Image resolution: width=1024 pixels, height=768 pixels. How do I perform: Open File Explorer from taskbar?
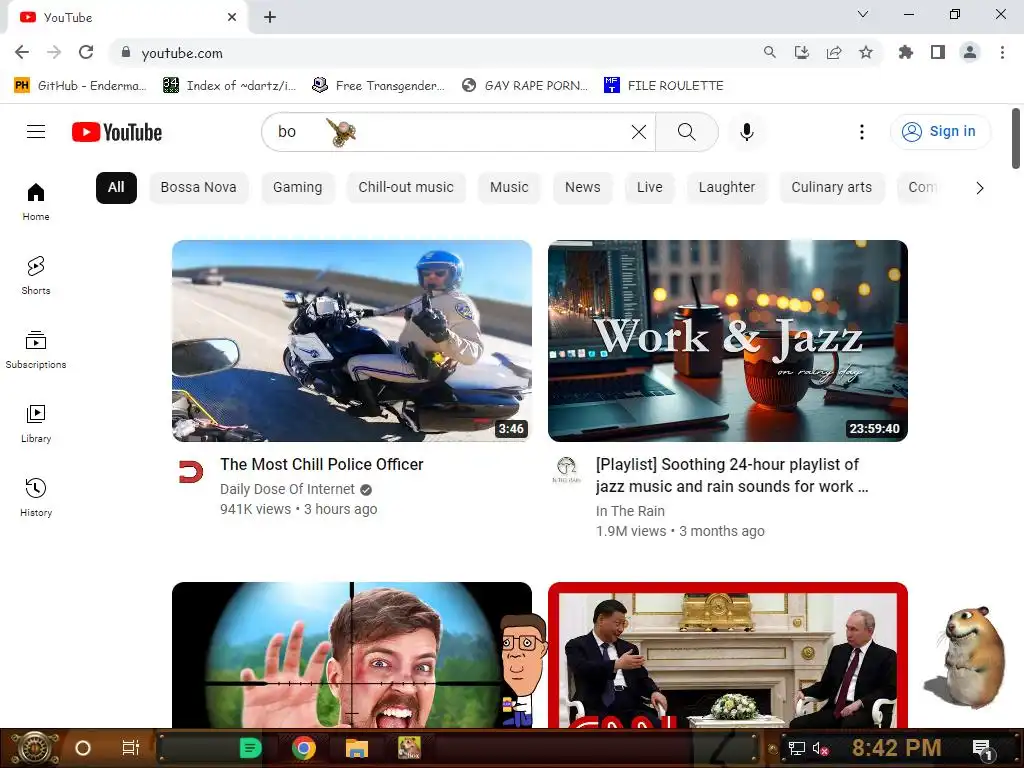tap(357, 748)
